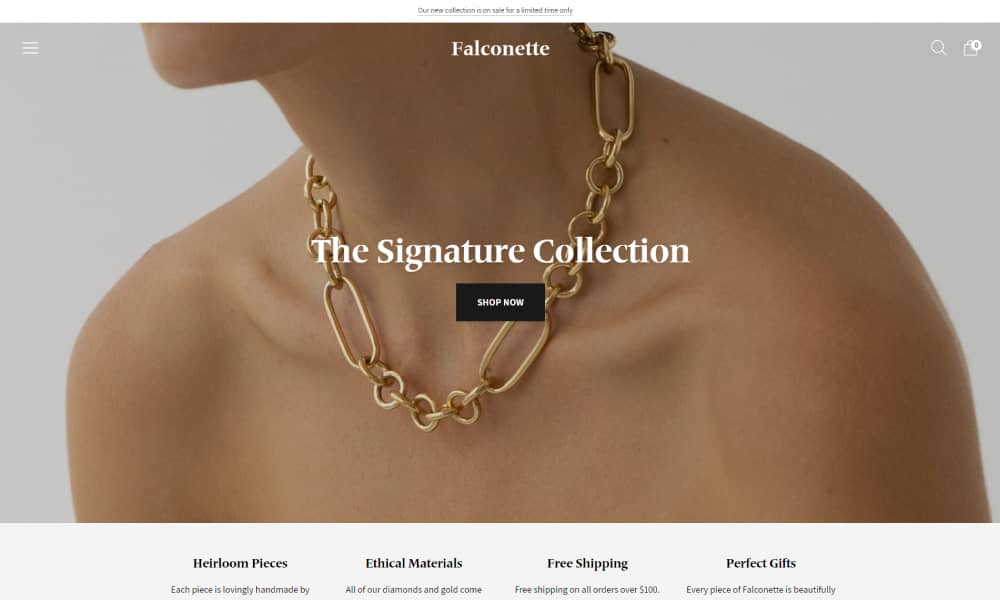The image size is (1000, 600).
Task: Click the Perfect Gifts heading
Action: click(760, 563)
